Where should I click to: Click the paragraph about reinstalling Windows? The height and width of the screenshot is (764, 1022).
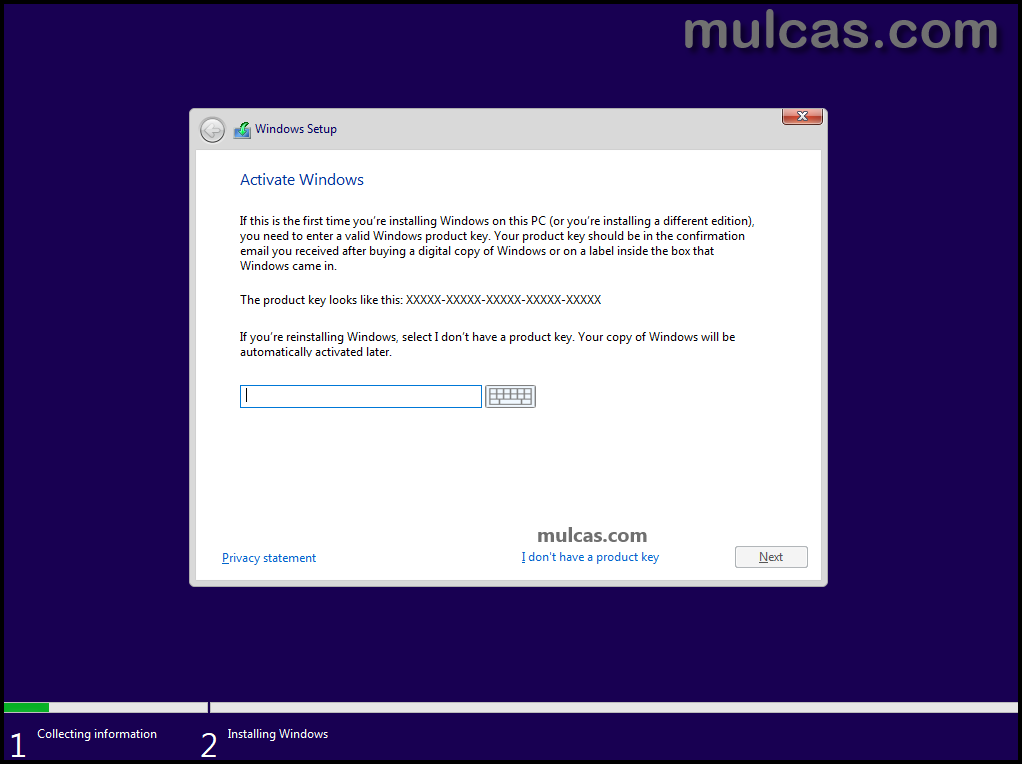[x=487, y=344]
